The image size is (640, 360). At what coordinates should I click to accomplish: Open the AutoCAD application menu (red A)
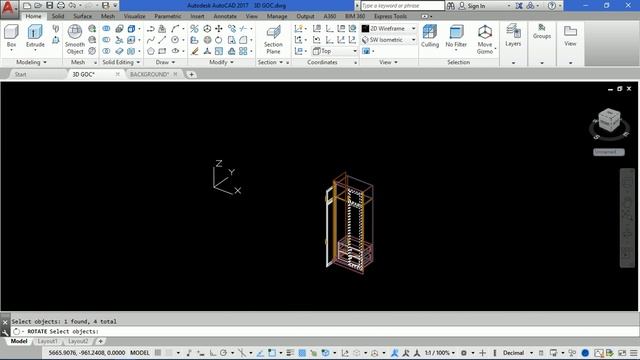click(x=9, y=9)
